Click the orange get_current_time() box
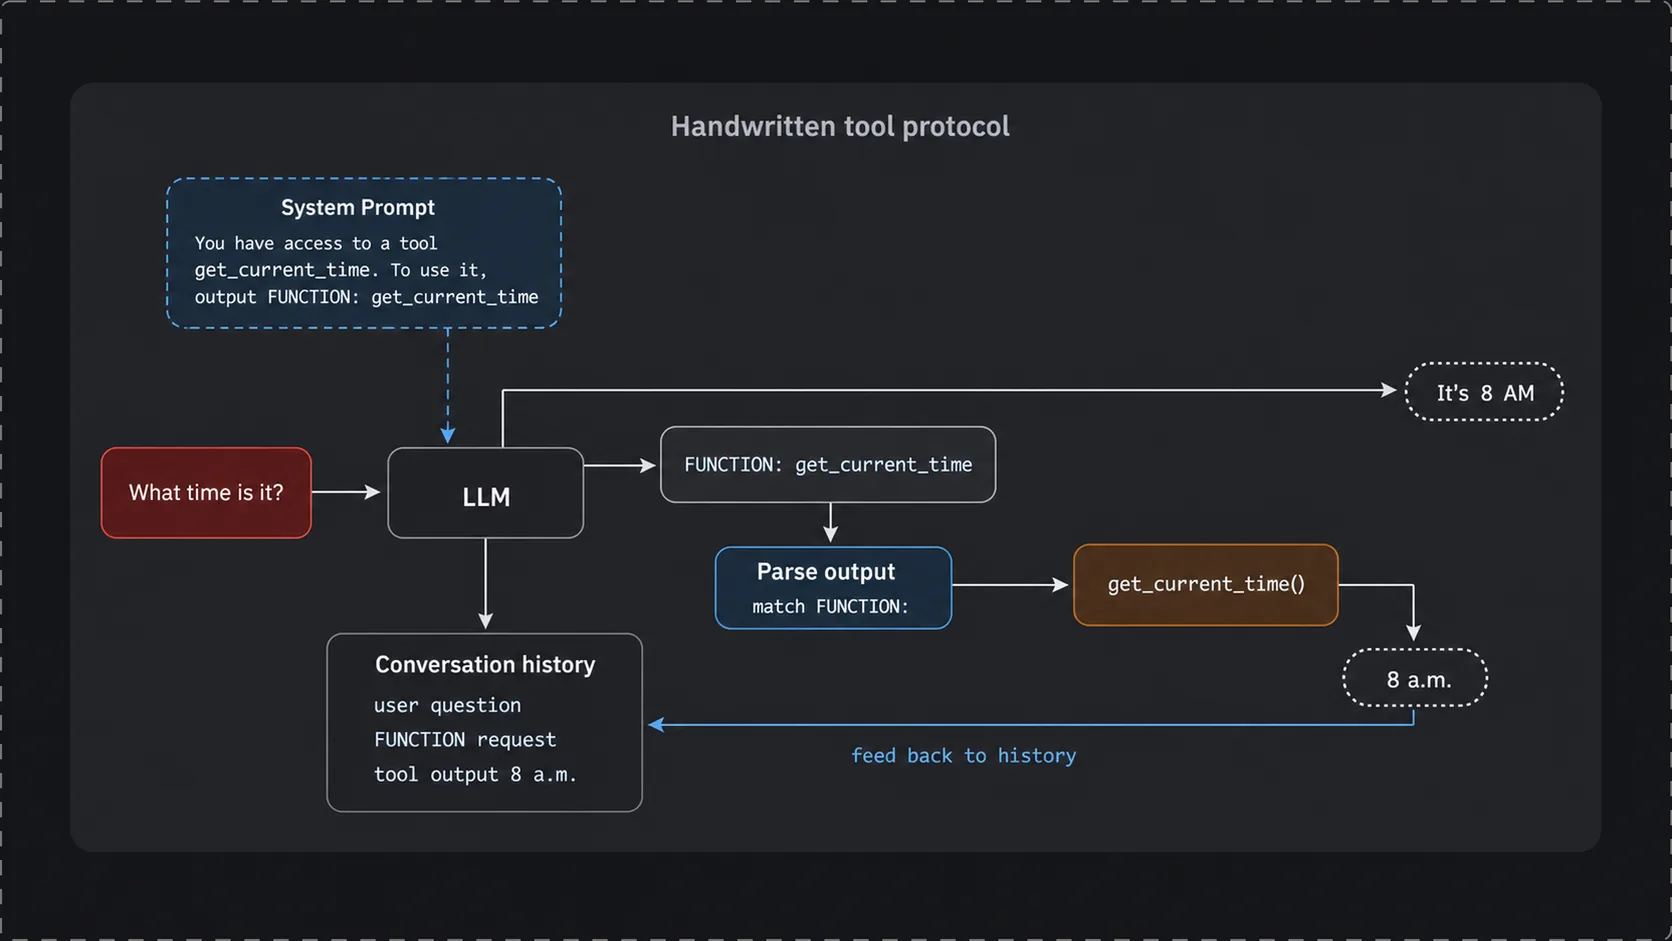Viewport: 1672px width, 941px height. [x=1206, y=585]
